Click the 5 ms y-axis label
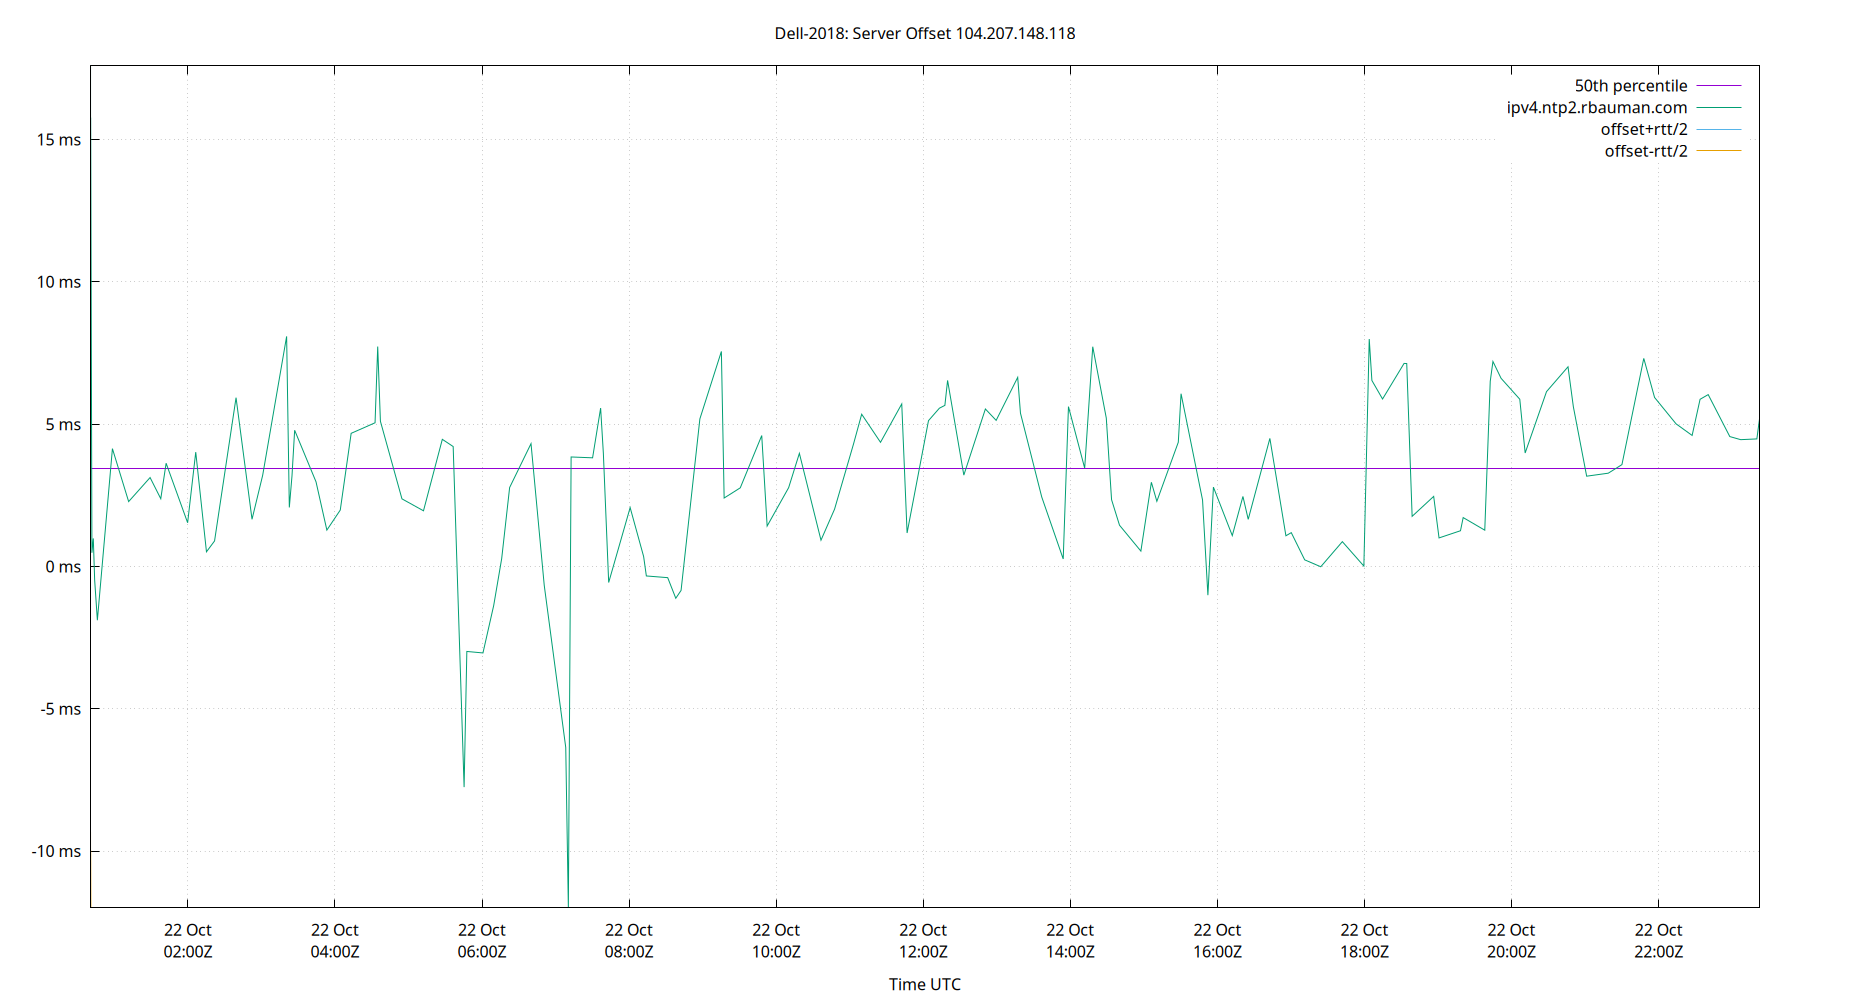The image size is (1850, 1000). point(63,425)
